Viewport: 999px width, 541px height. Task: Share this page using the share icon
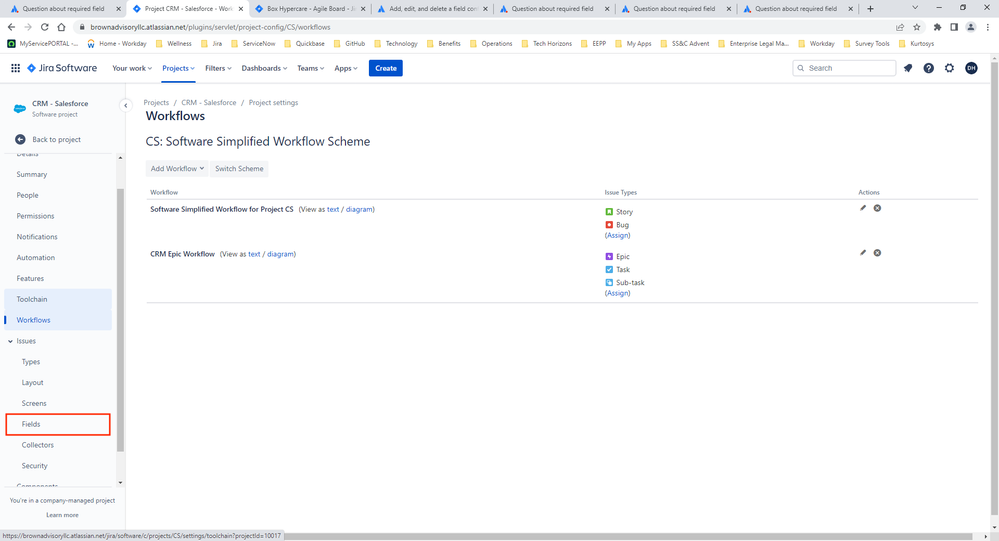click(900, 27)
